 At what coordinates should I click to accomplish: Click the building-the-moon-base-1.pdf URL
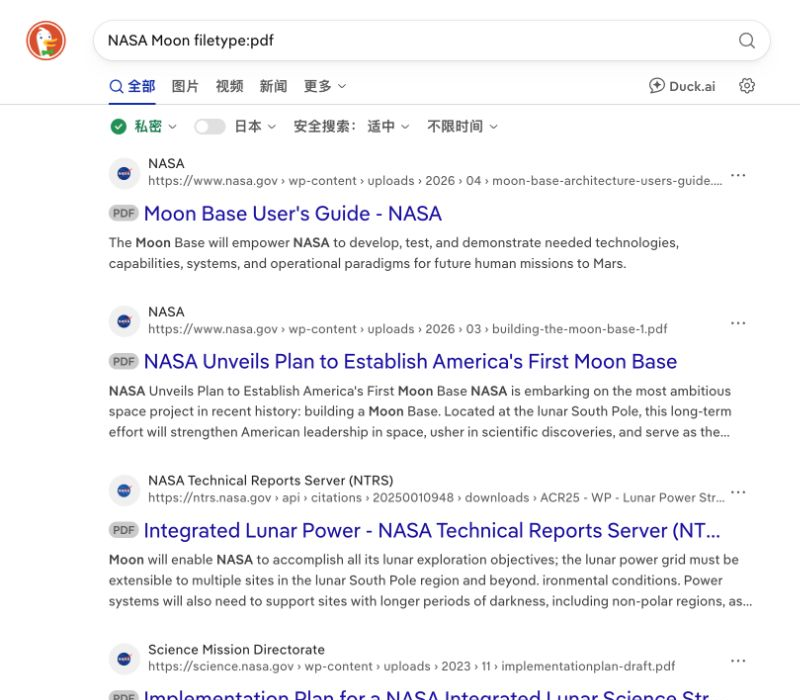click(x=408, y=329)
